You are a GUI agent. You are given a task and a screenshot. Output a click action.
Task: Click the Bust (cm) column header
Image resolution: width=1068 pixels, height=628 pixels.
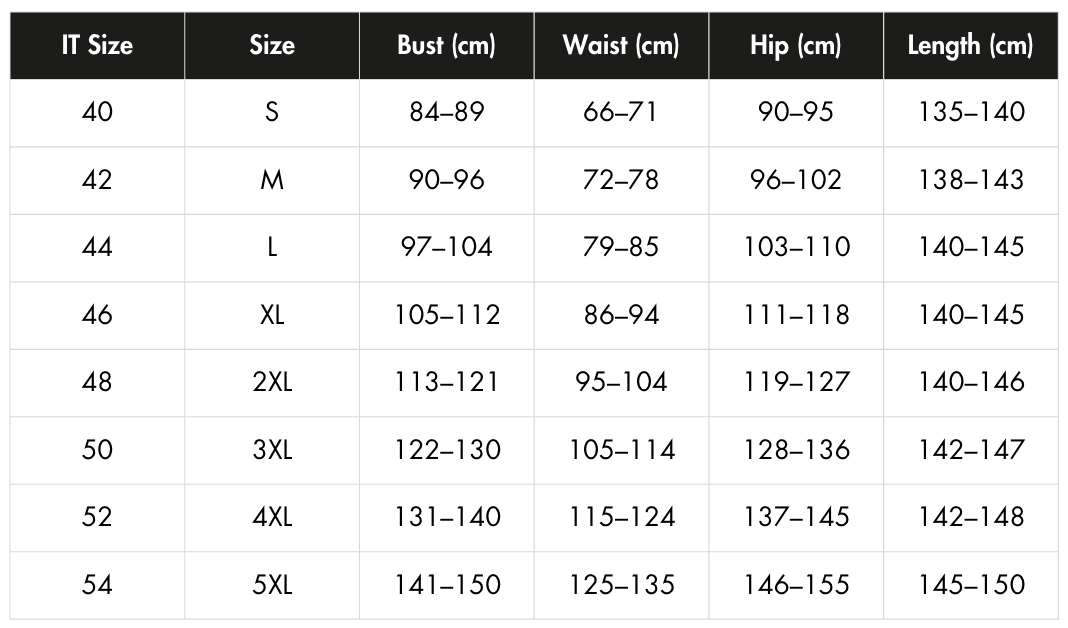coord(447,46)
